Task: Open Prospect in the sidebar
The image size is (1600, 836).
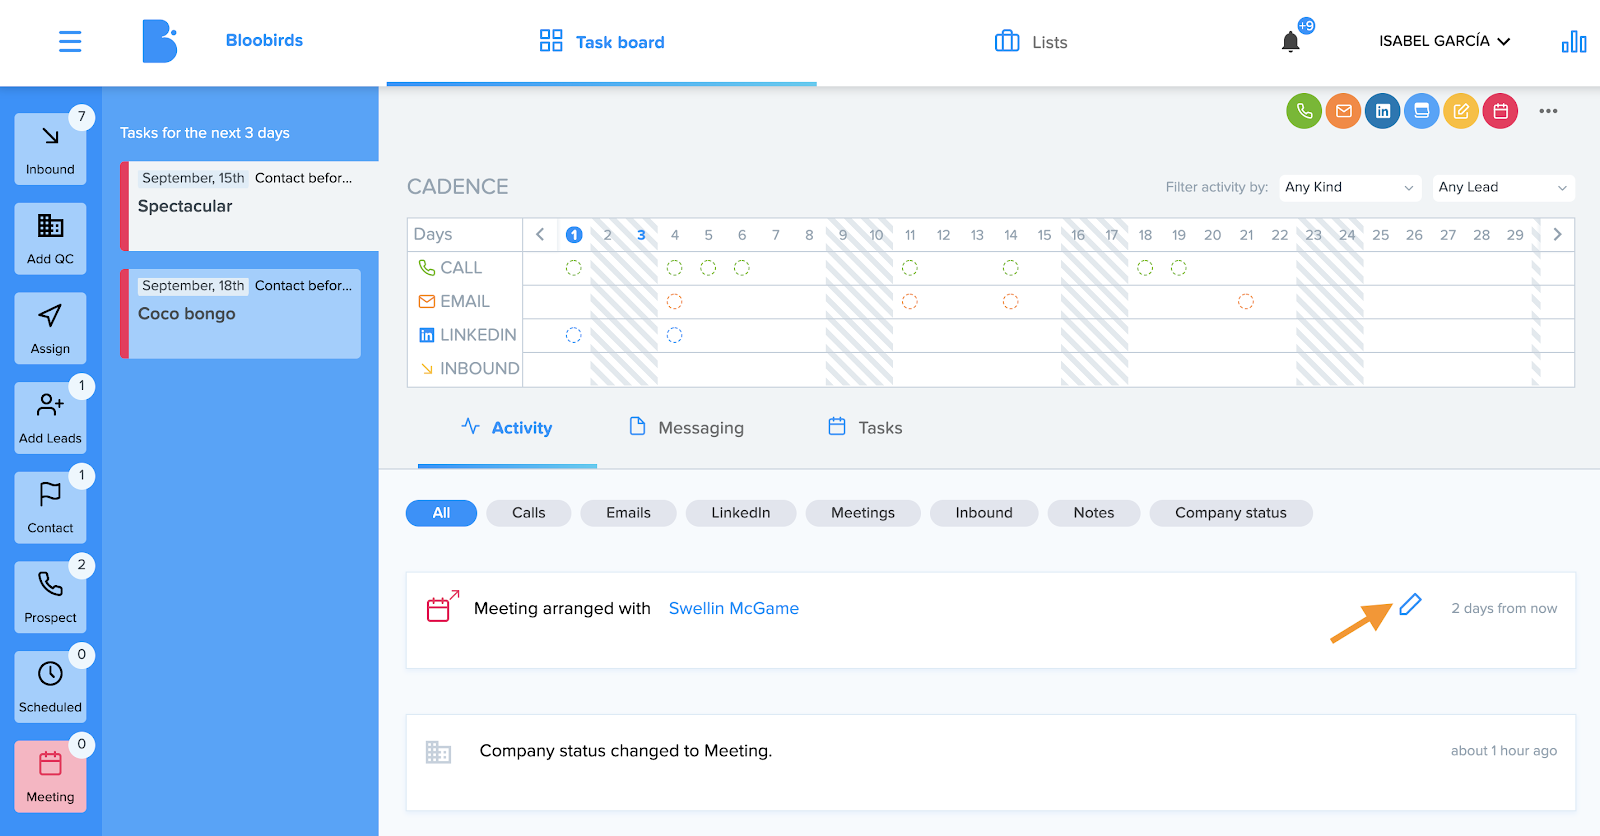Action: [50, 597]
